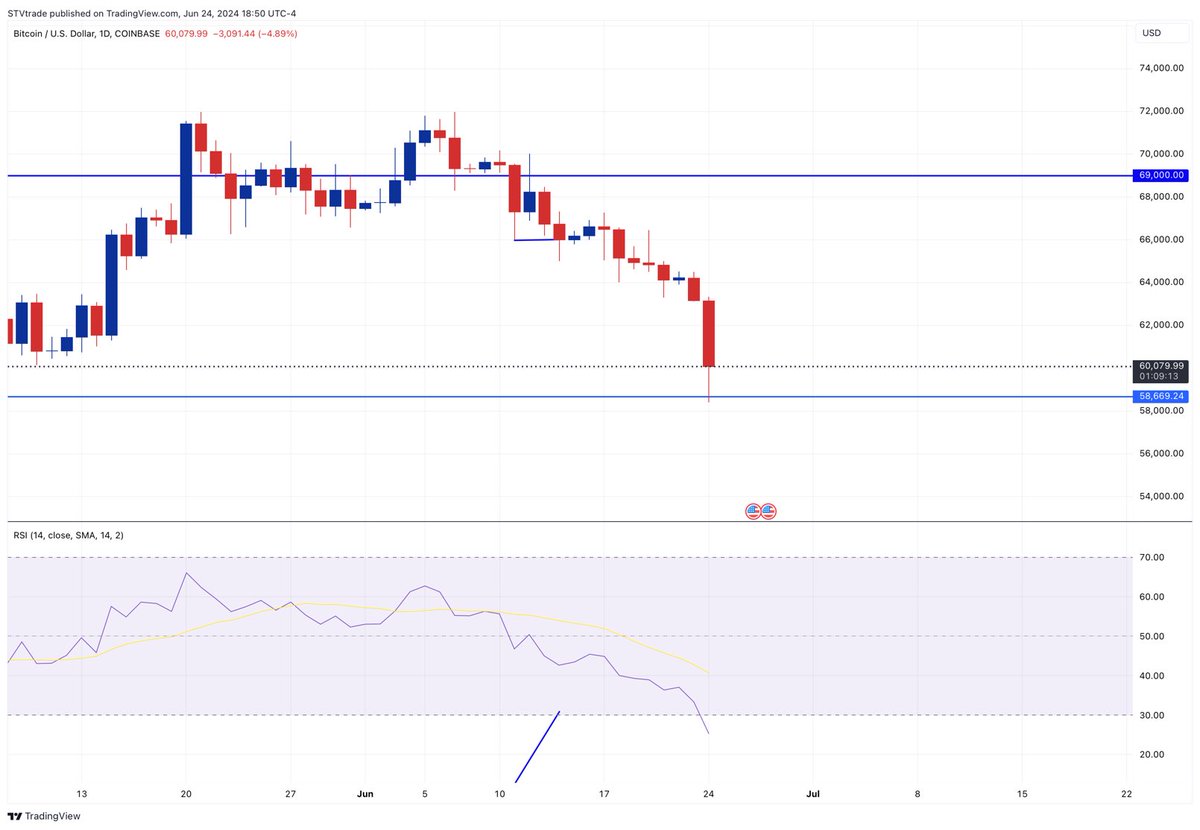
Task: Click the 20.00 RSI axis label
Action: coord(1153,755)
